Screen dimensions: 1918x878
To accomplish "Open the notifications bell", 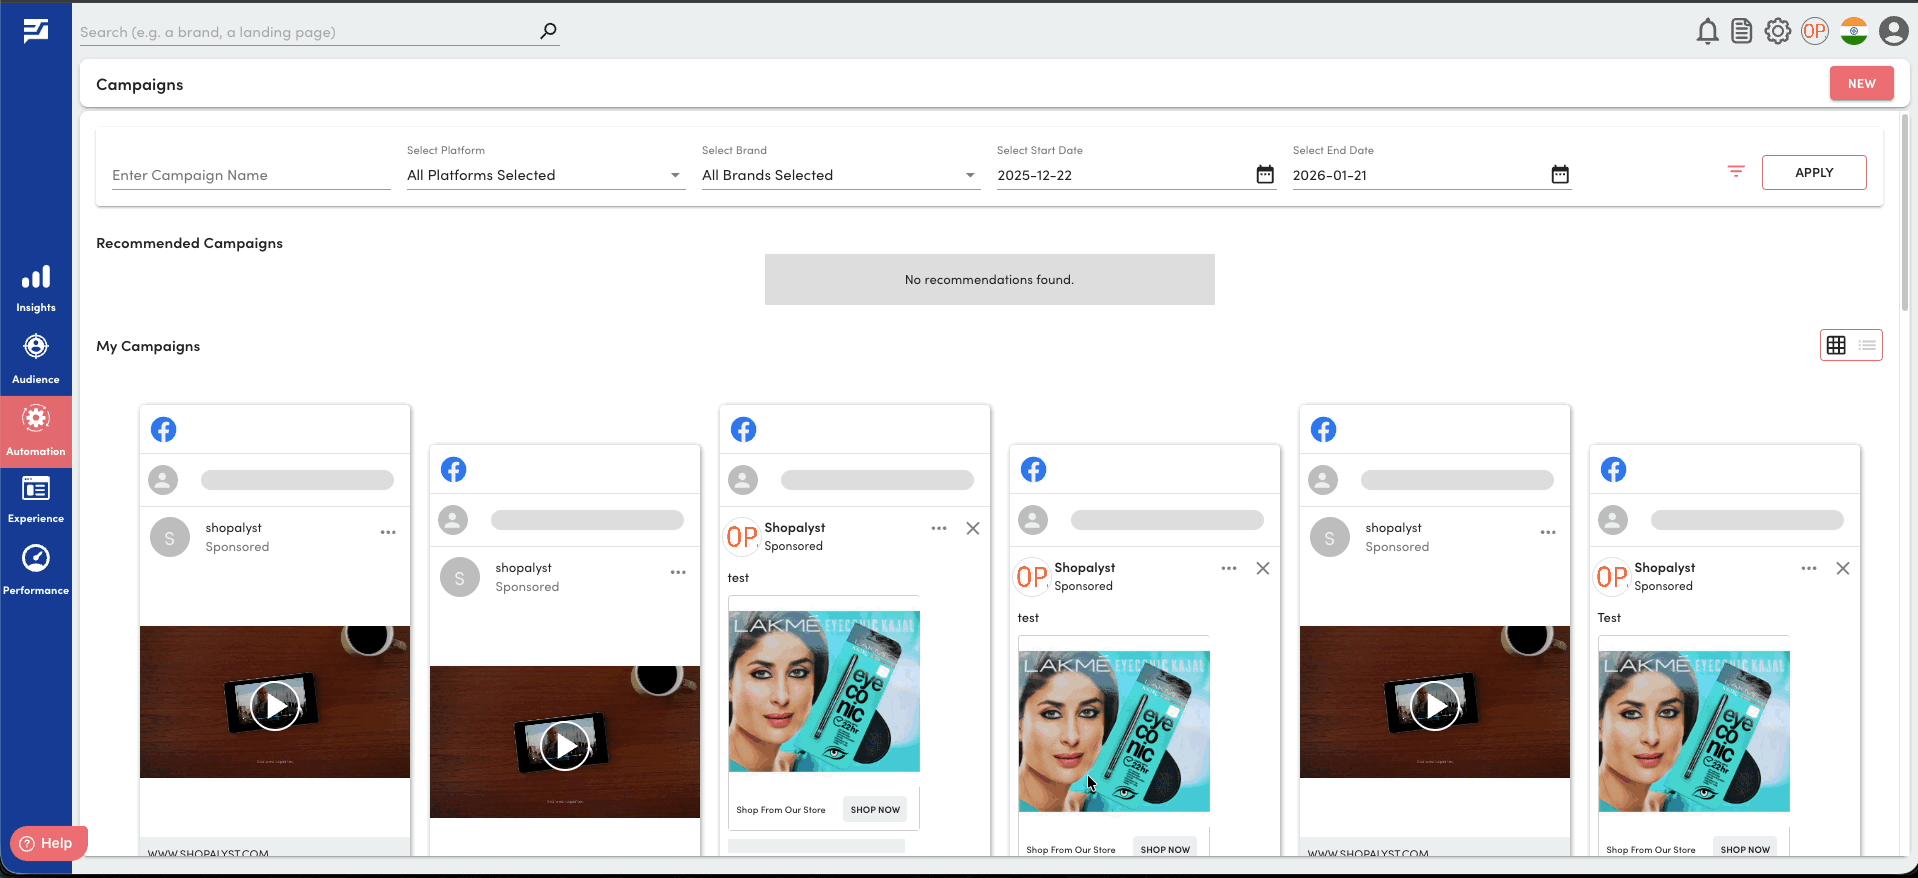I will point(1707,32).
